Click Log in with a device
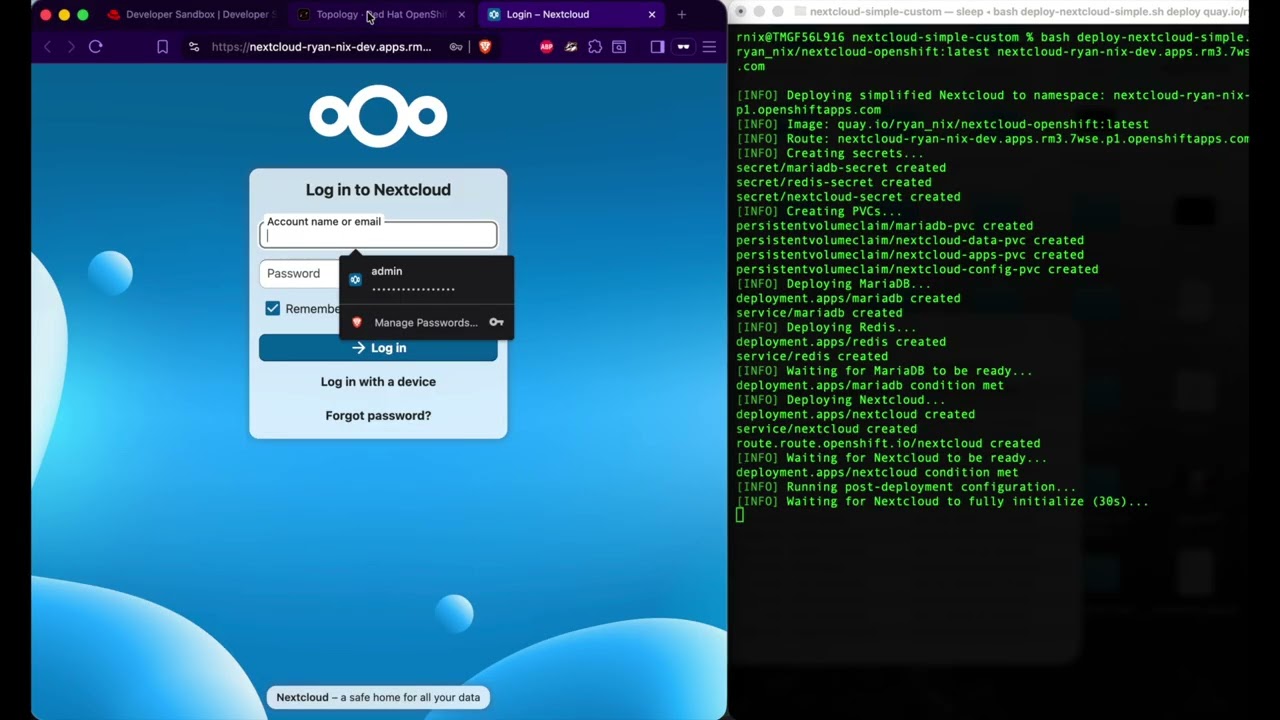Viewport: 1280px width, 720px height. click(378, 382)
